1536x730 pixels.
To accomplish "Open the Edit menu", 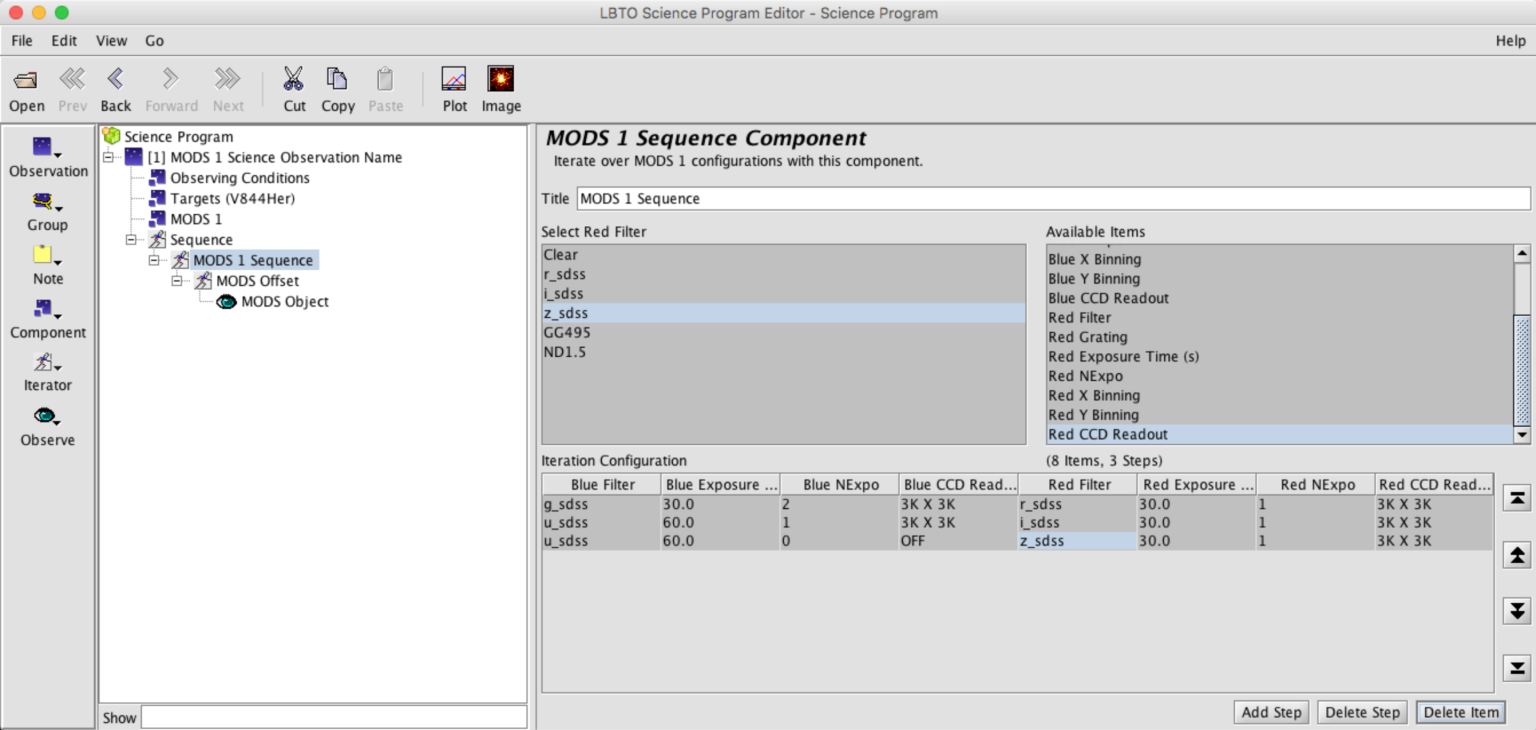I will tap(64, 41).
